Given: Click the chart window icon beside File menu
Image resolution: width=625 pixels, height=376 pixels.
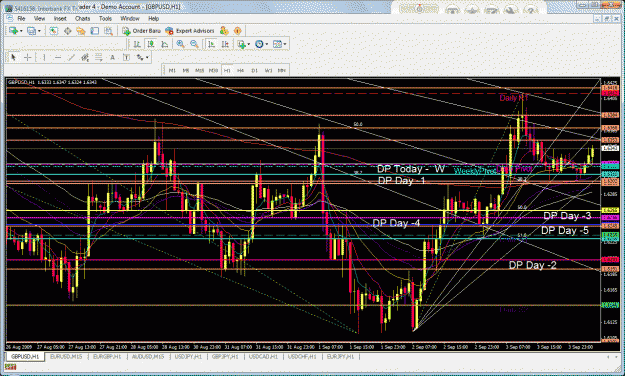Looking at the screenshot, I should 9,19.
